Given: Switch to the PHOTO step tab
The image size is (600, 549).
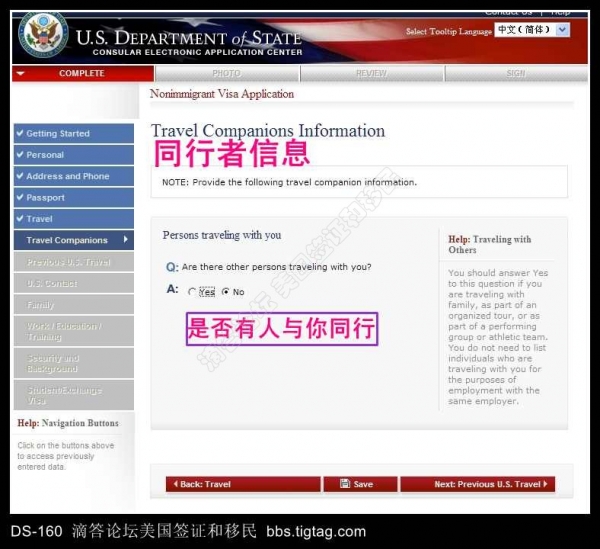Looking at the screenshot, I should point(227,74).
